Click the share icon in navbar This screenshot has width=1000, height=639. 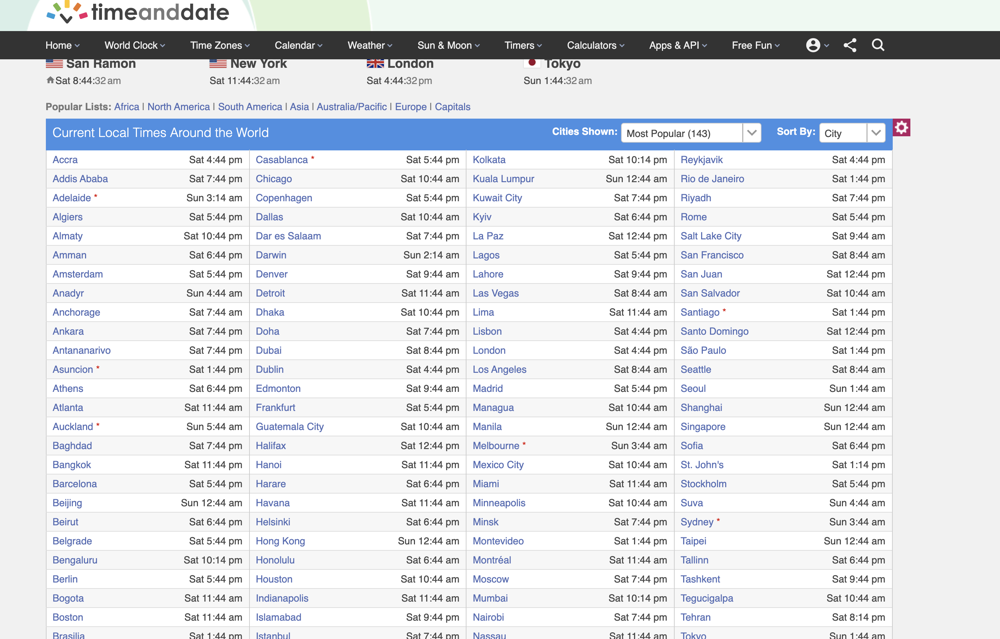tap(850, 45)
